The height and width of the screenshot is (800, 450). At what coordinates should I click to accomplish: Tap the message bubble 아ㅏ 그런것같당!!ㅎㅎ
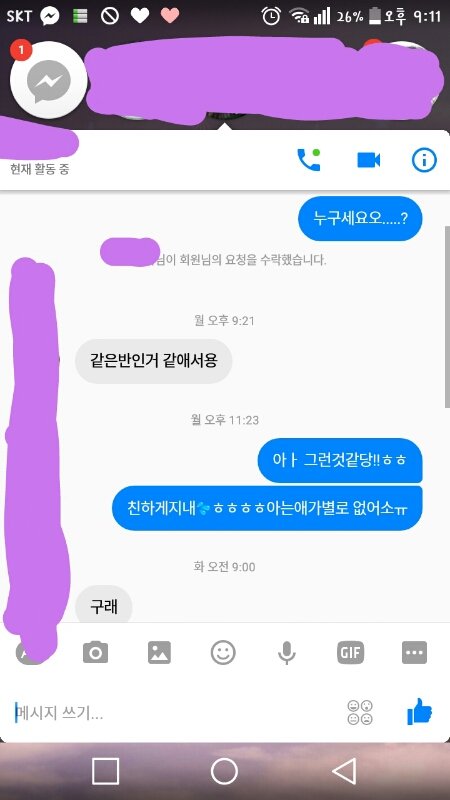340,460
